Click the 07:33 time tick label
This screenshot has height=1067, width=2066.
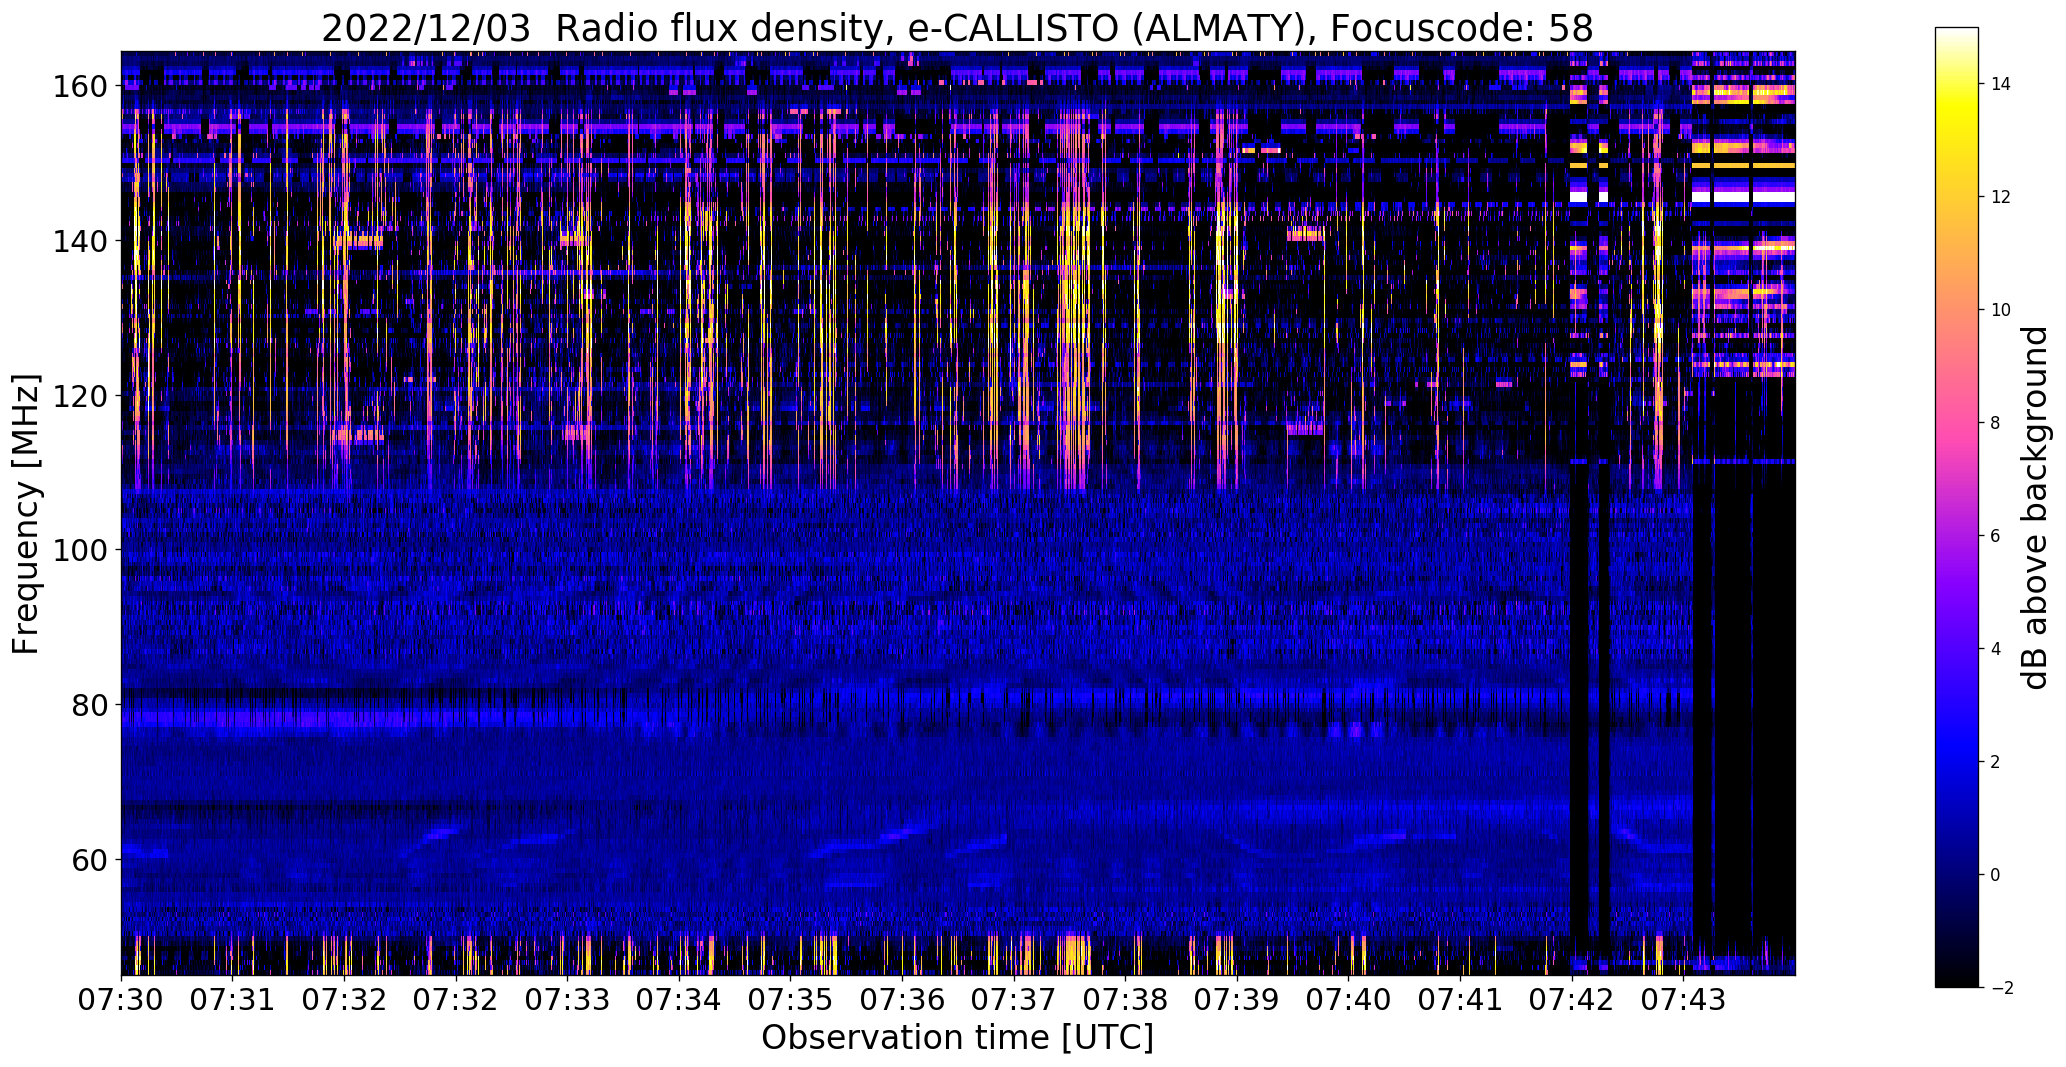coord(568,1000)
